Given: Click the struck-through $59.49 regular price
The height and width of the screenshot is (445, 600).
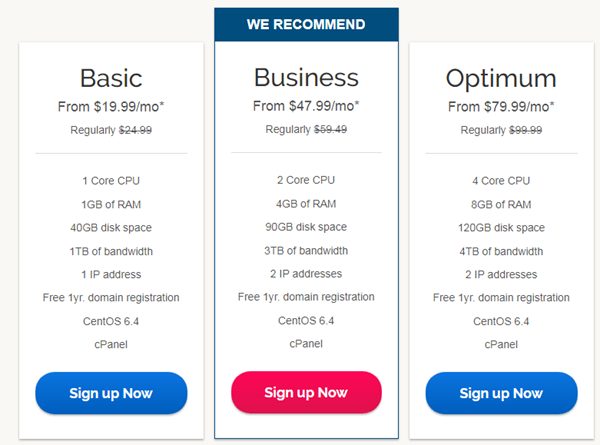Looking at the screenshot, I should click(x=330, y=129).
